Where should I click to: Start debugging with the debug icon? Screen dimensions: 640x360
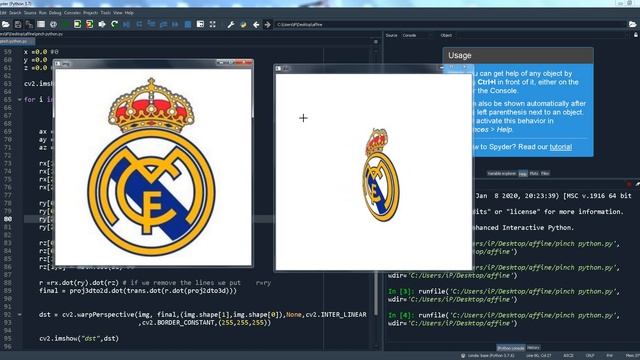coord(127,24)
